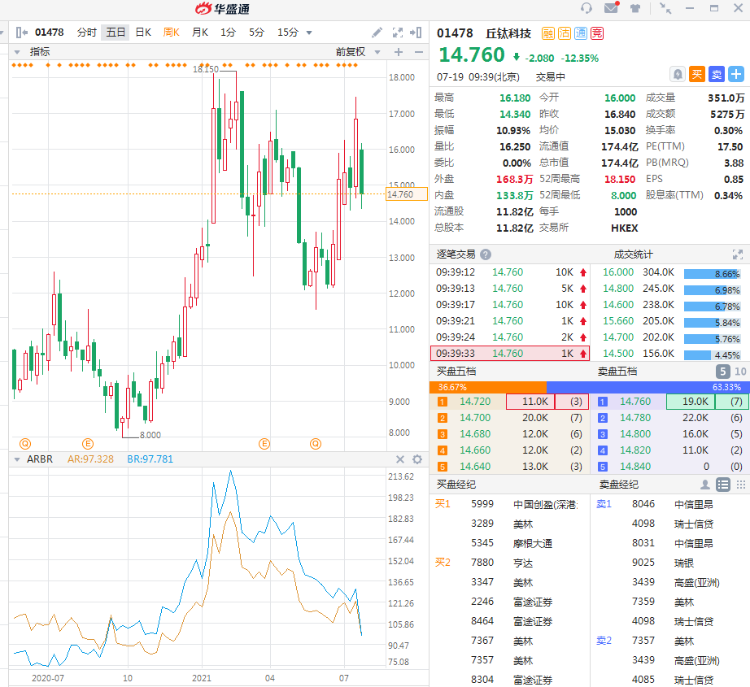The height and width of the screenshot is (687, 750).
Task: Click the 01478 stock code in chart toolbar
Action: click(49, 33)
